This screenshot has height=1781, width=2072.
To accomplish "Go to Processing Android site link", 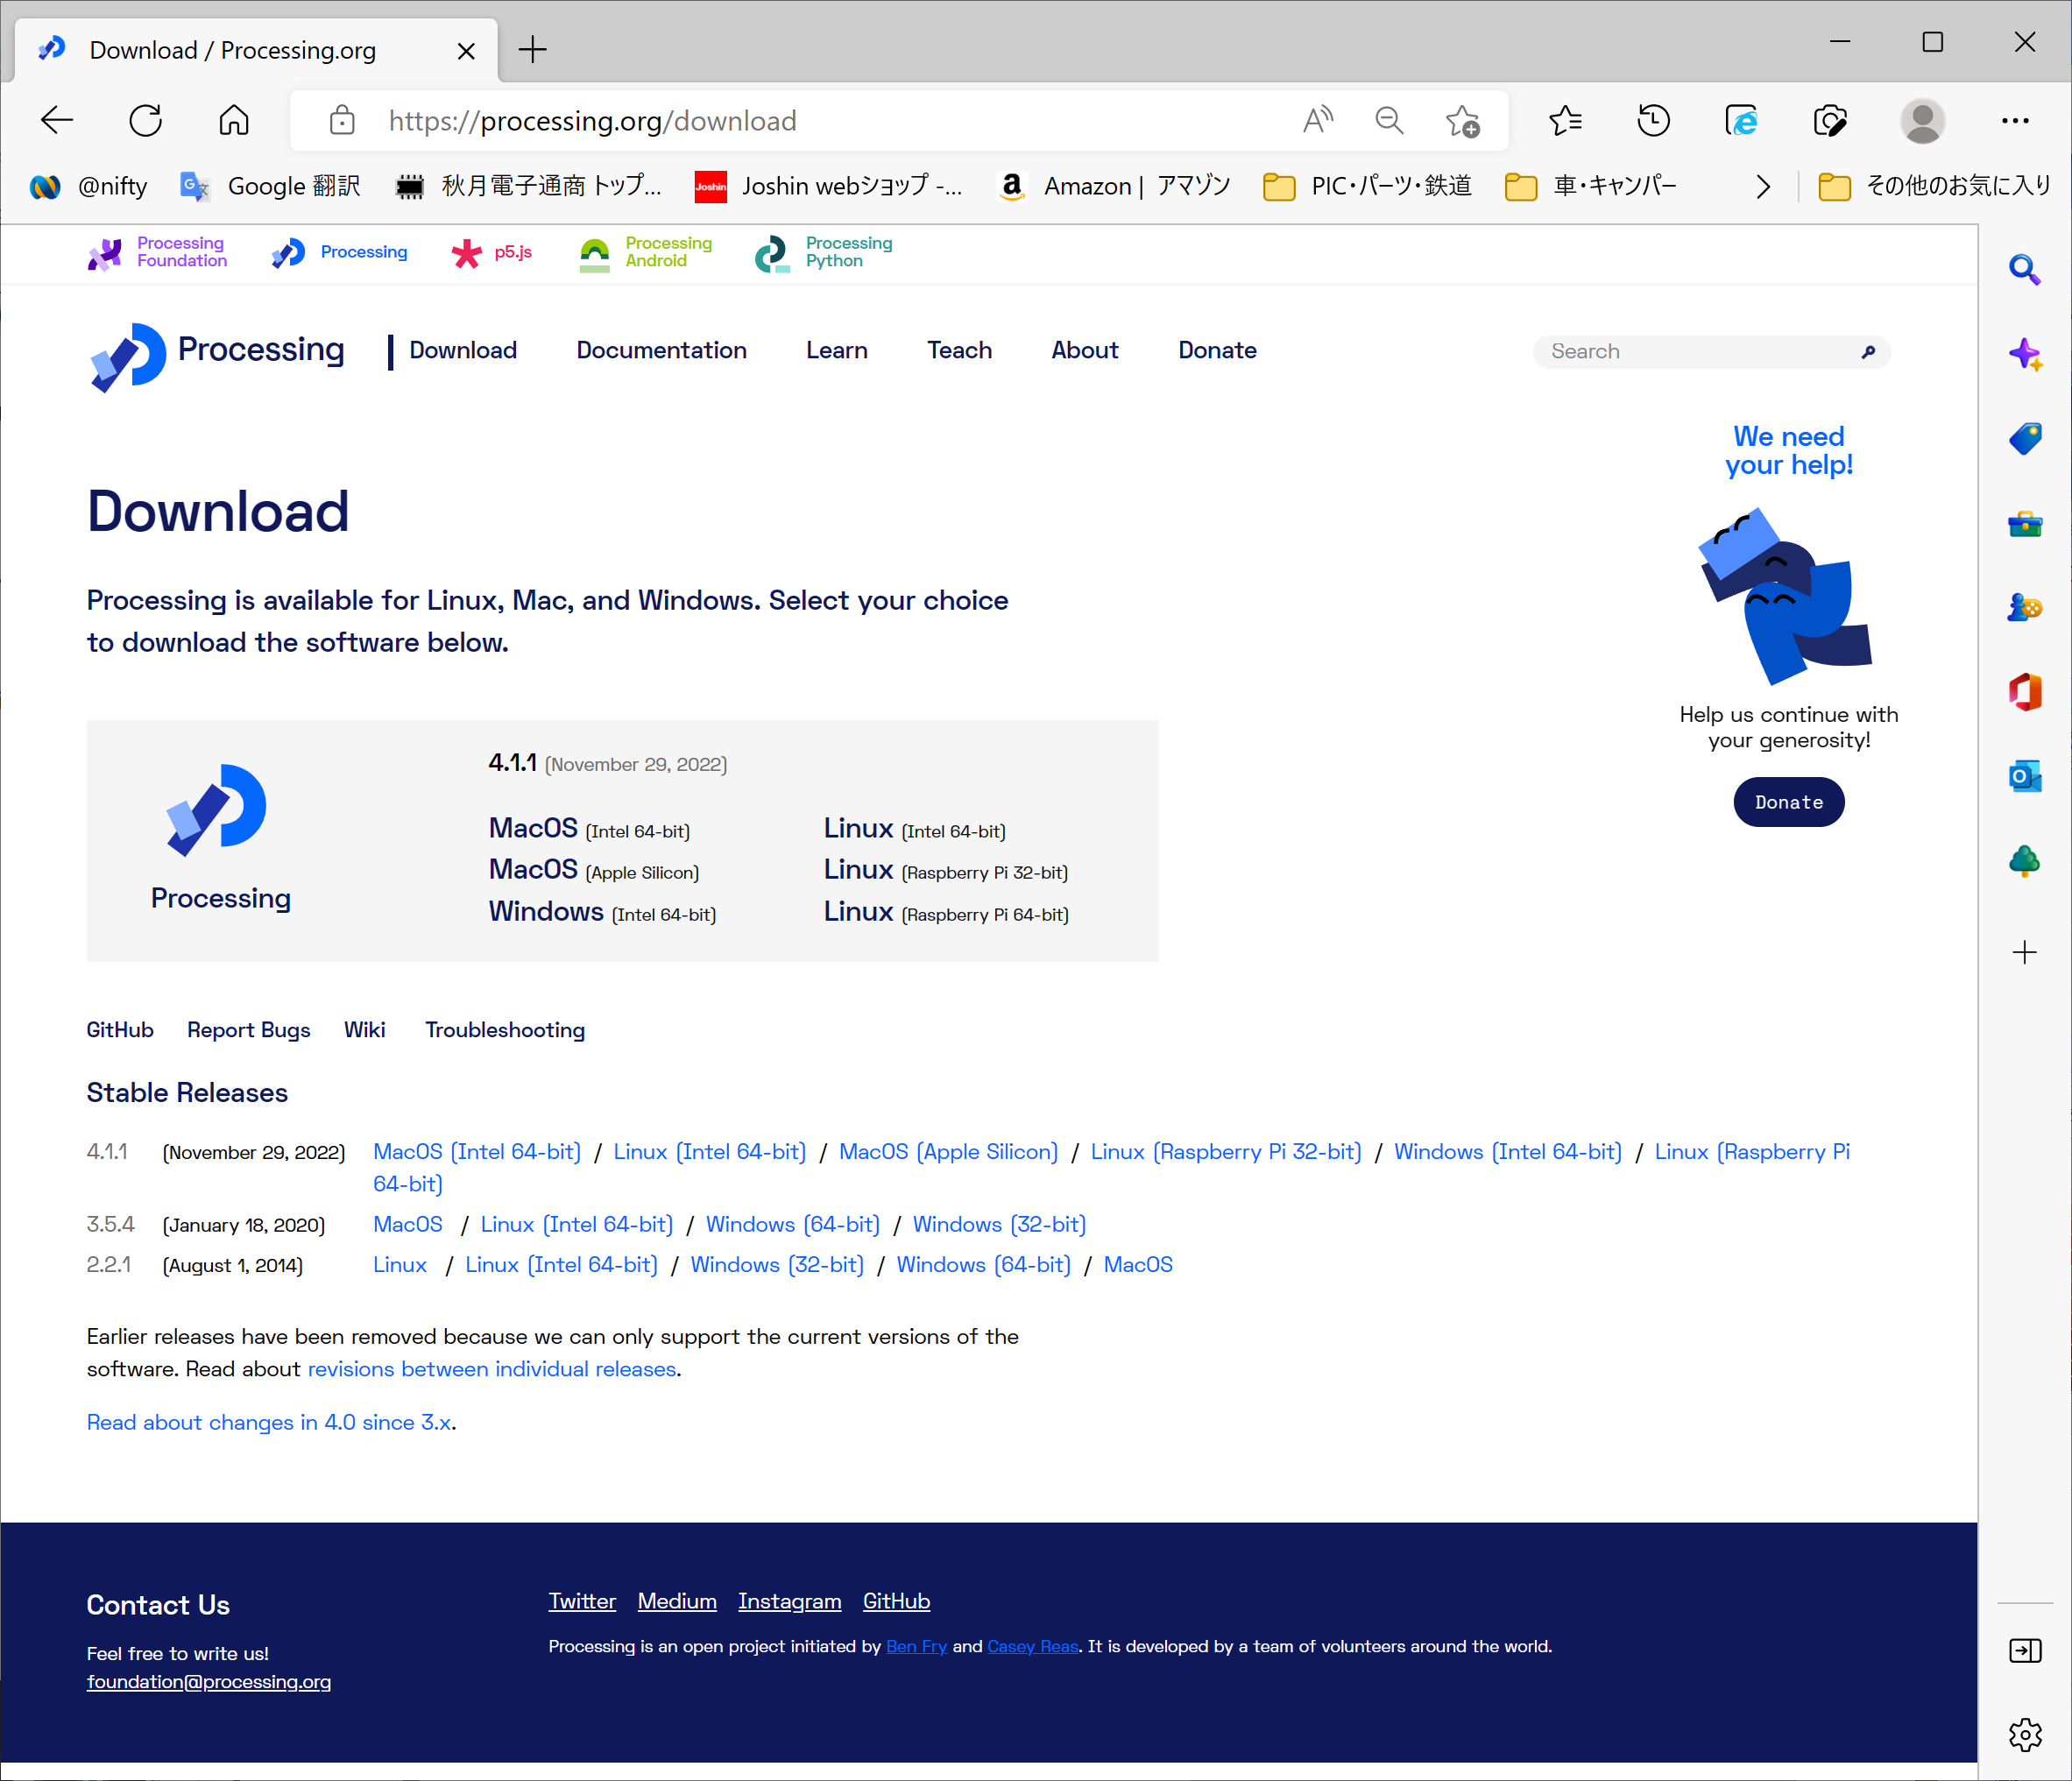I will (x=646, y=252).
